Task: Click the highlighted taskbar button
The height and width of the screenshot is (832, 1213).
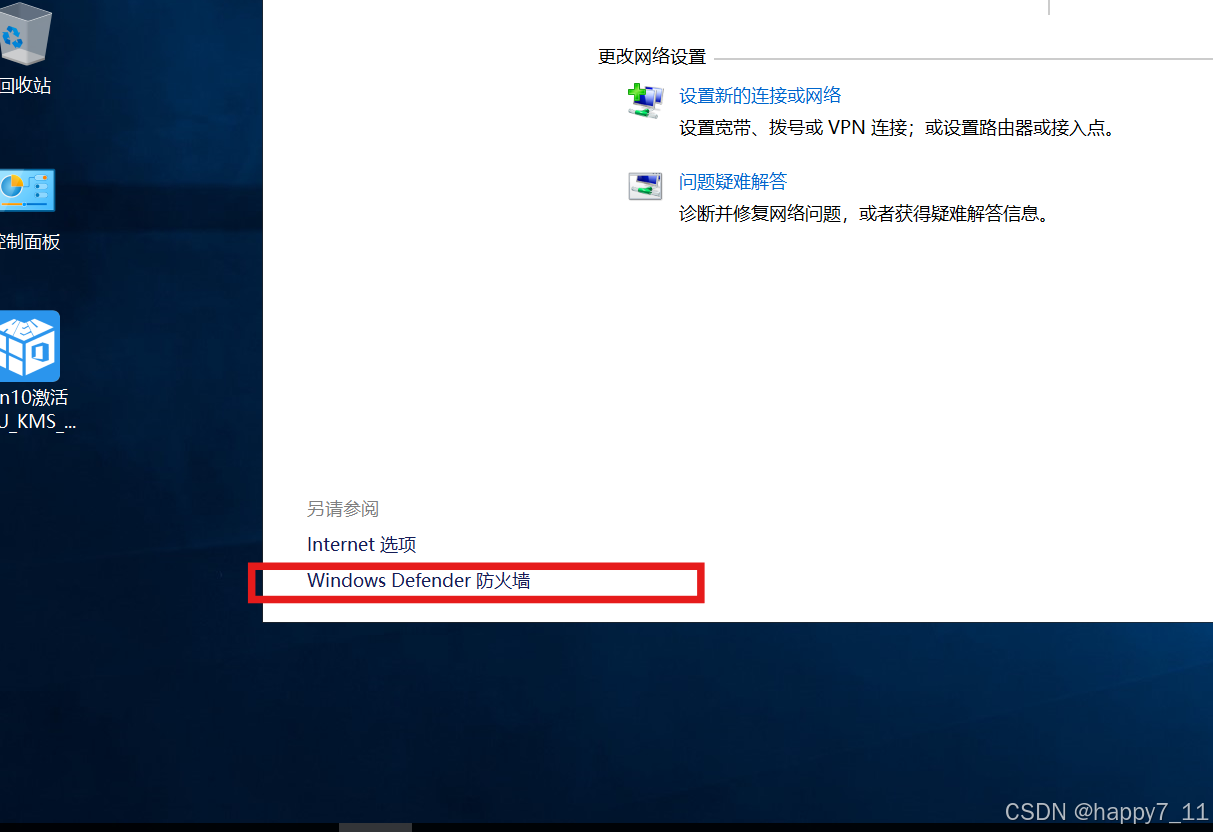Action: tap(375, 827)
